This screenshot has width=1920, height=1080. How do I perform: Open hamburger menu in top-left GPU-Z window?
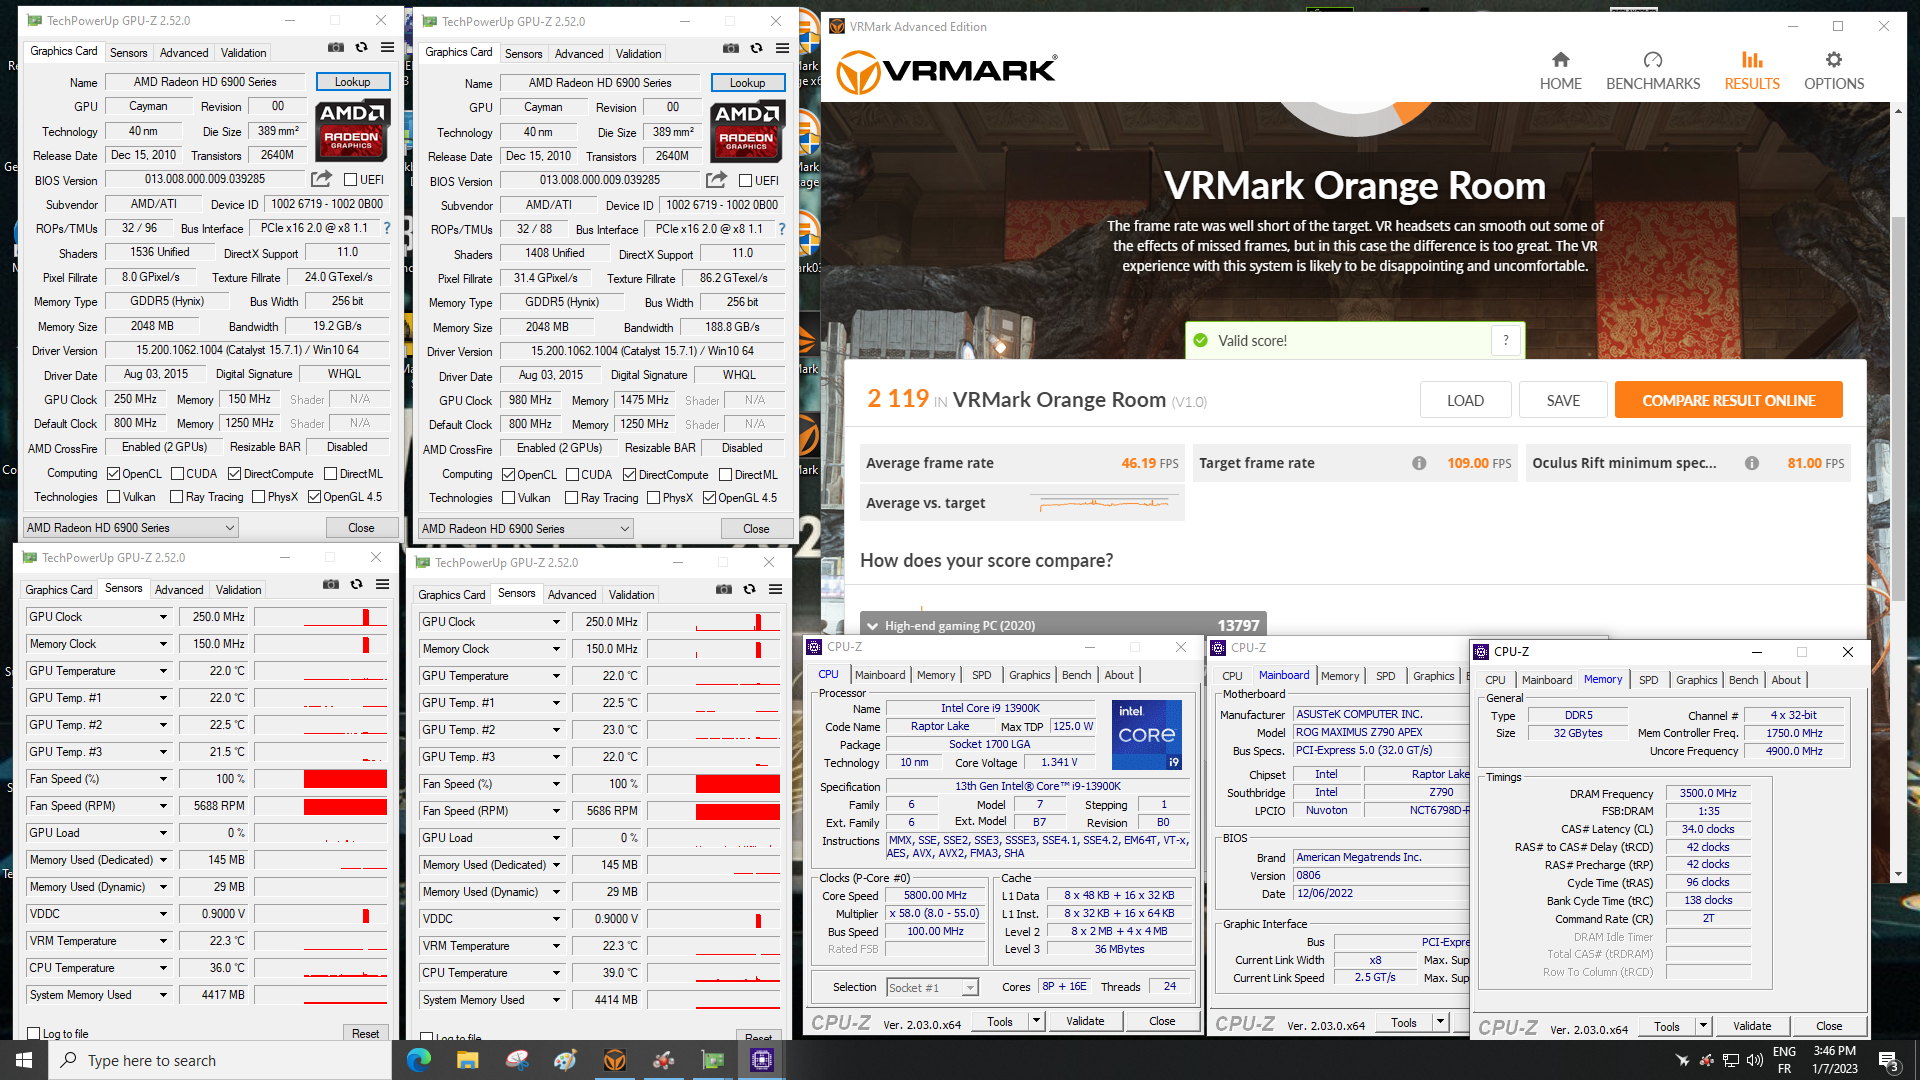tap(388, 47)
